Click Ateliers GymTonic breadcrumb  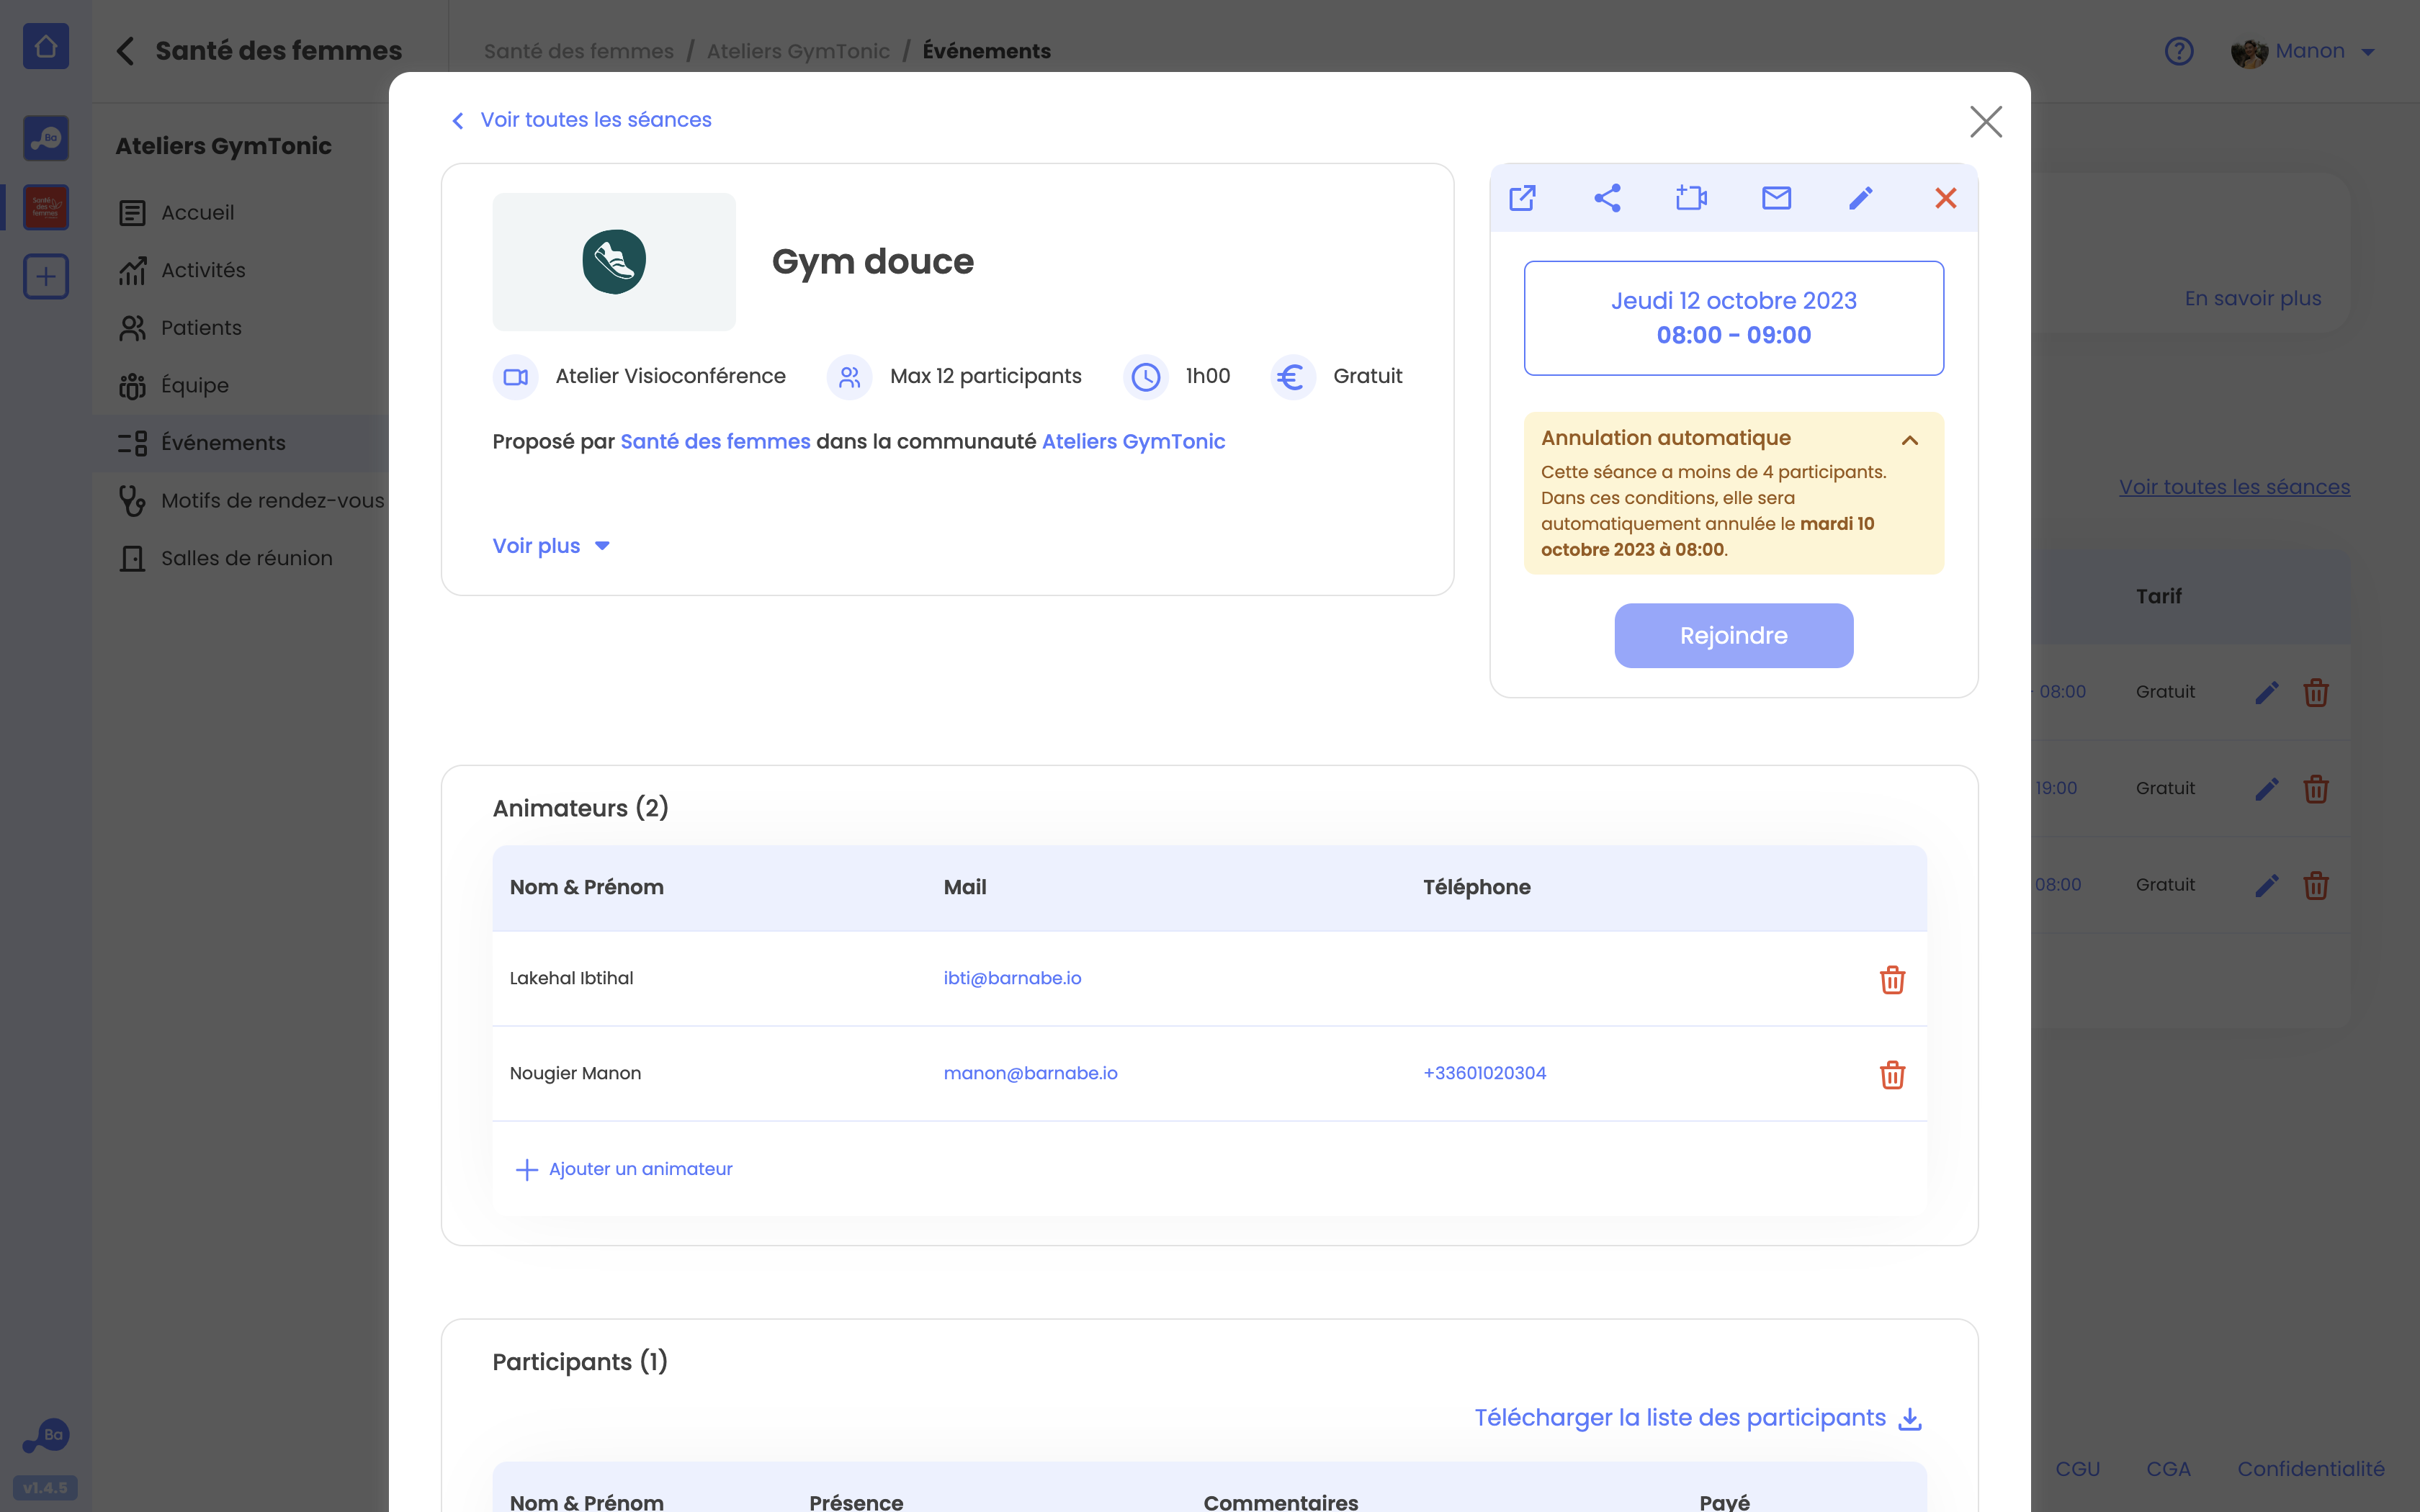pos(798,51)
